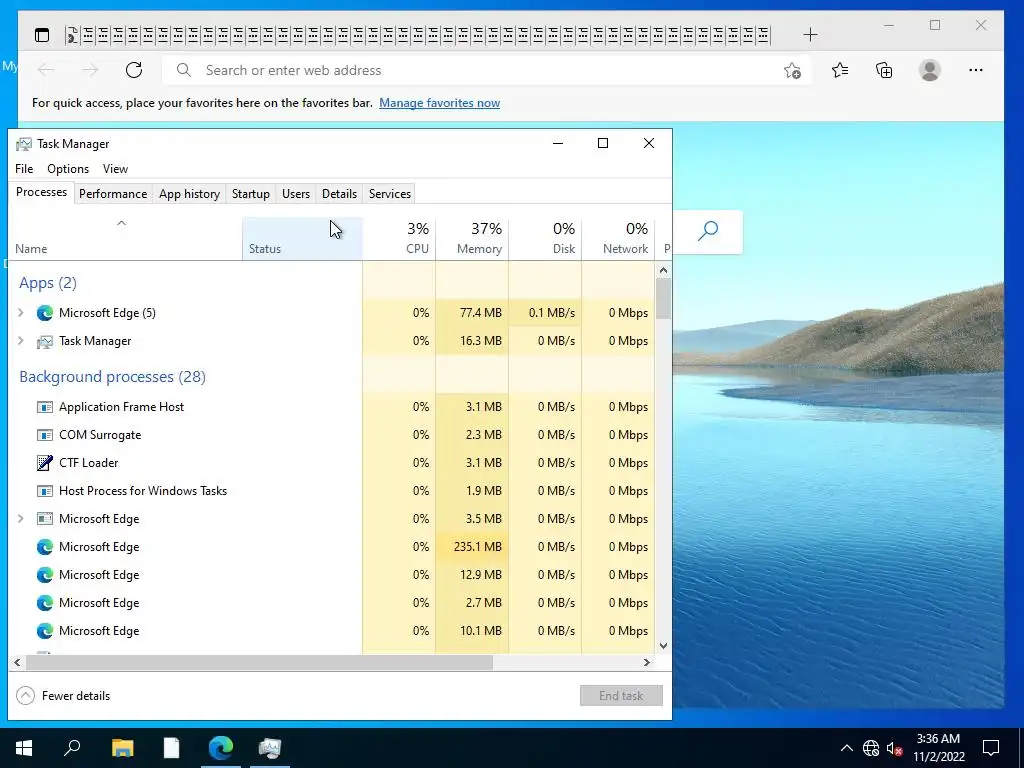Image resolution: width=1024 pixels, height=768 pixels.
Task: Select Host Process for Windows Tasks row
Action: click(x=332, y=491)
